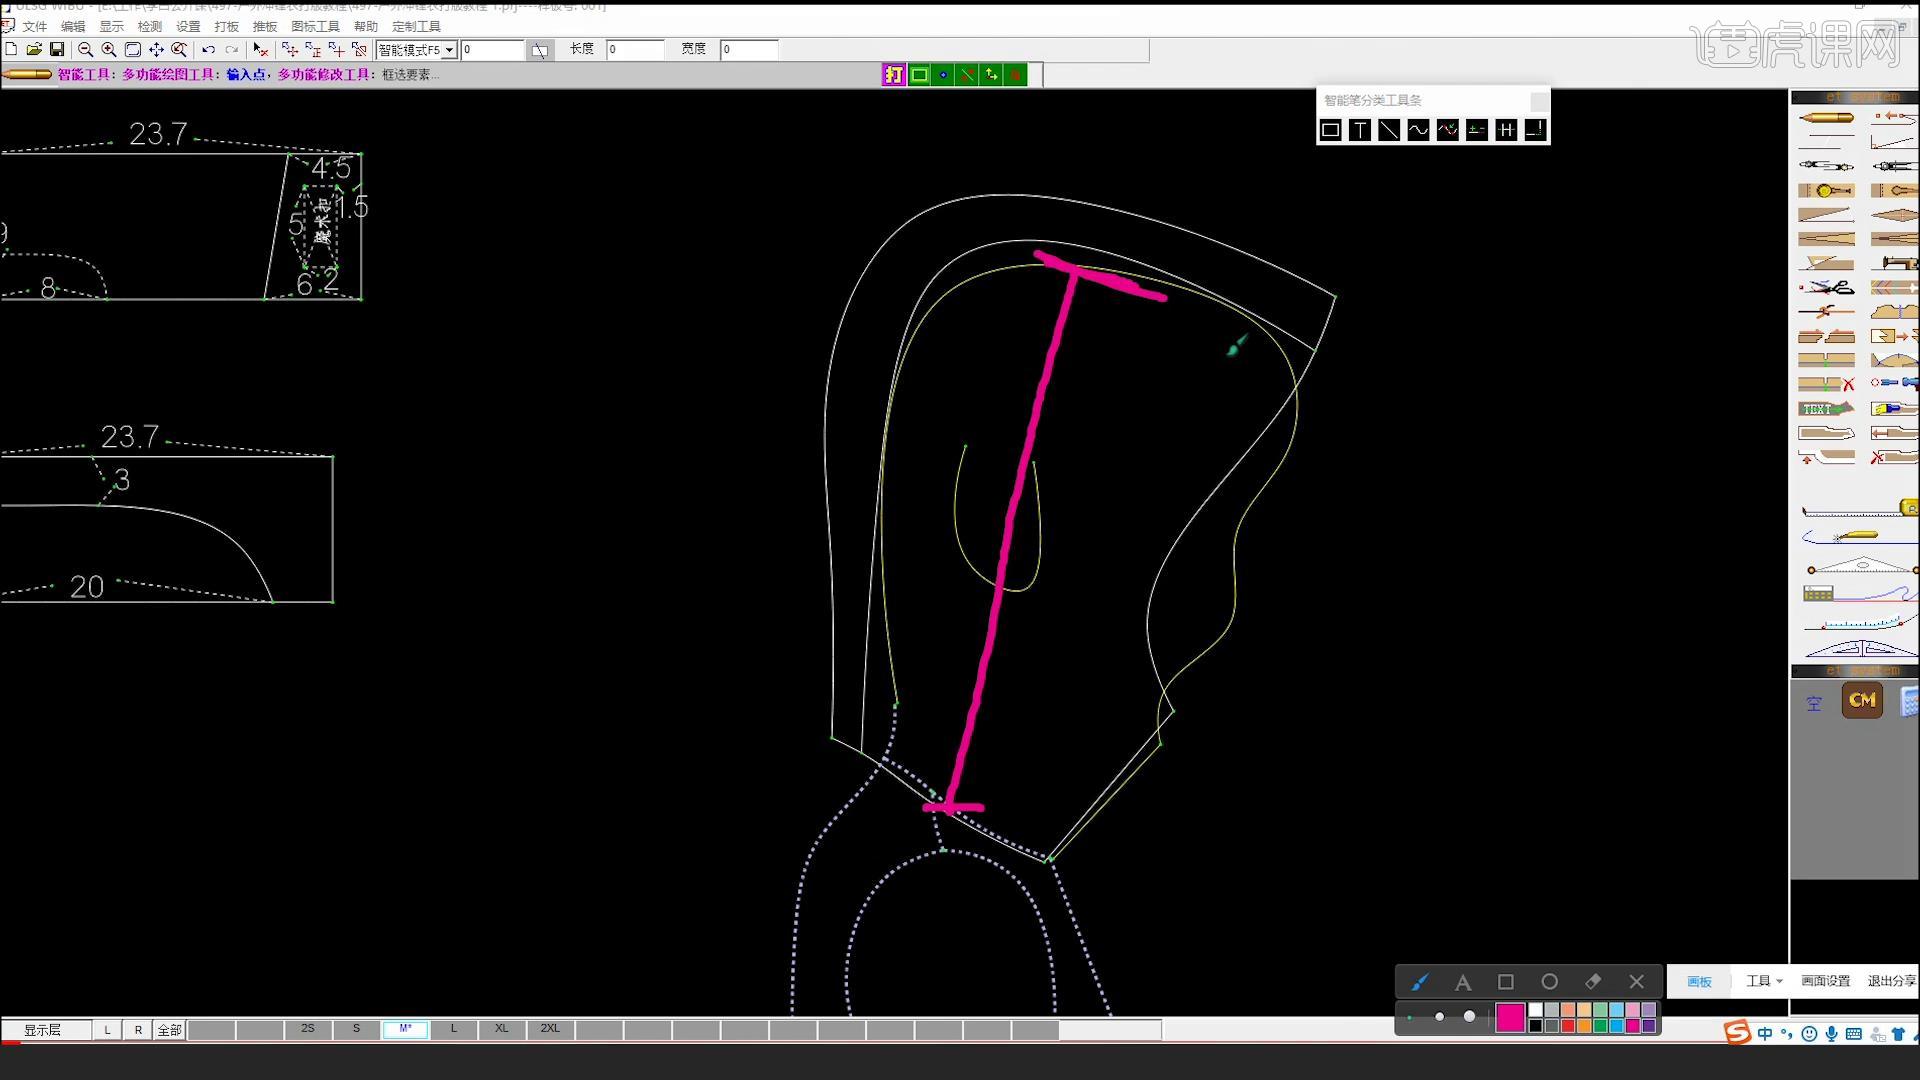
Task: Click the 长度 length input field
Action: pos(635,49)
